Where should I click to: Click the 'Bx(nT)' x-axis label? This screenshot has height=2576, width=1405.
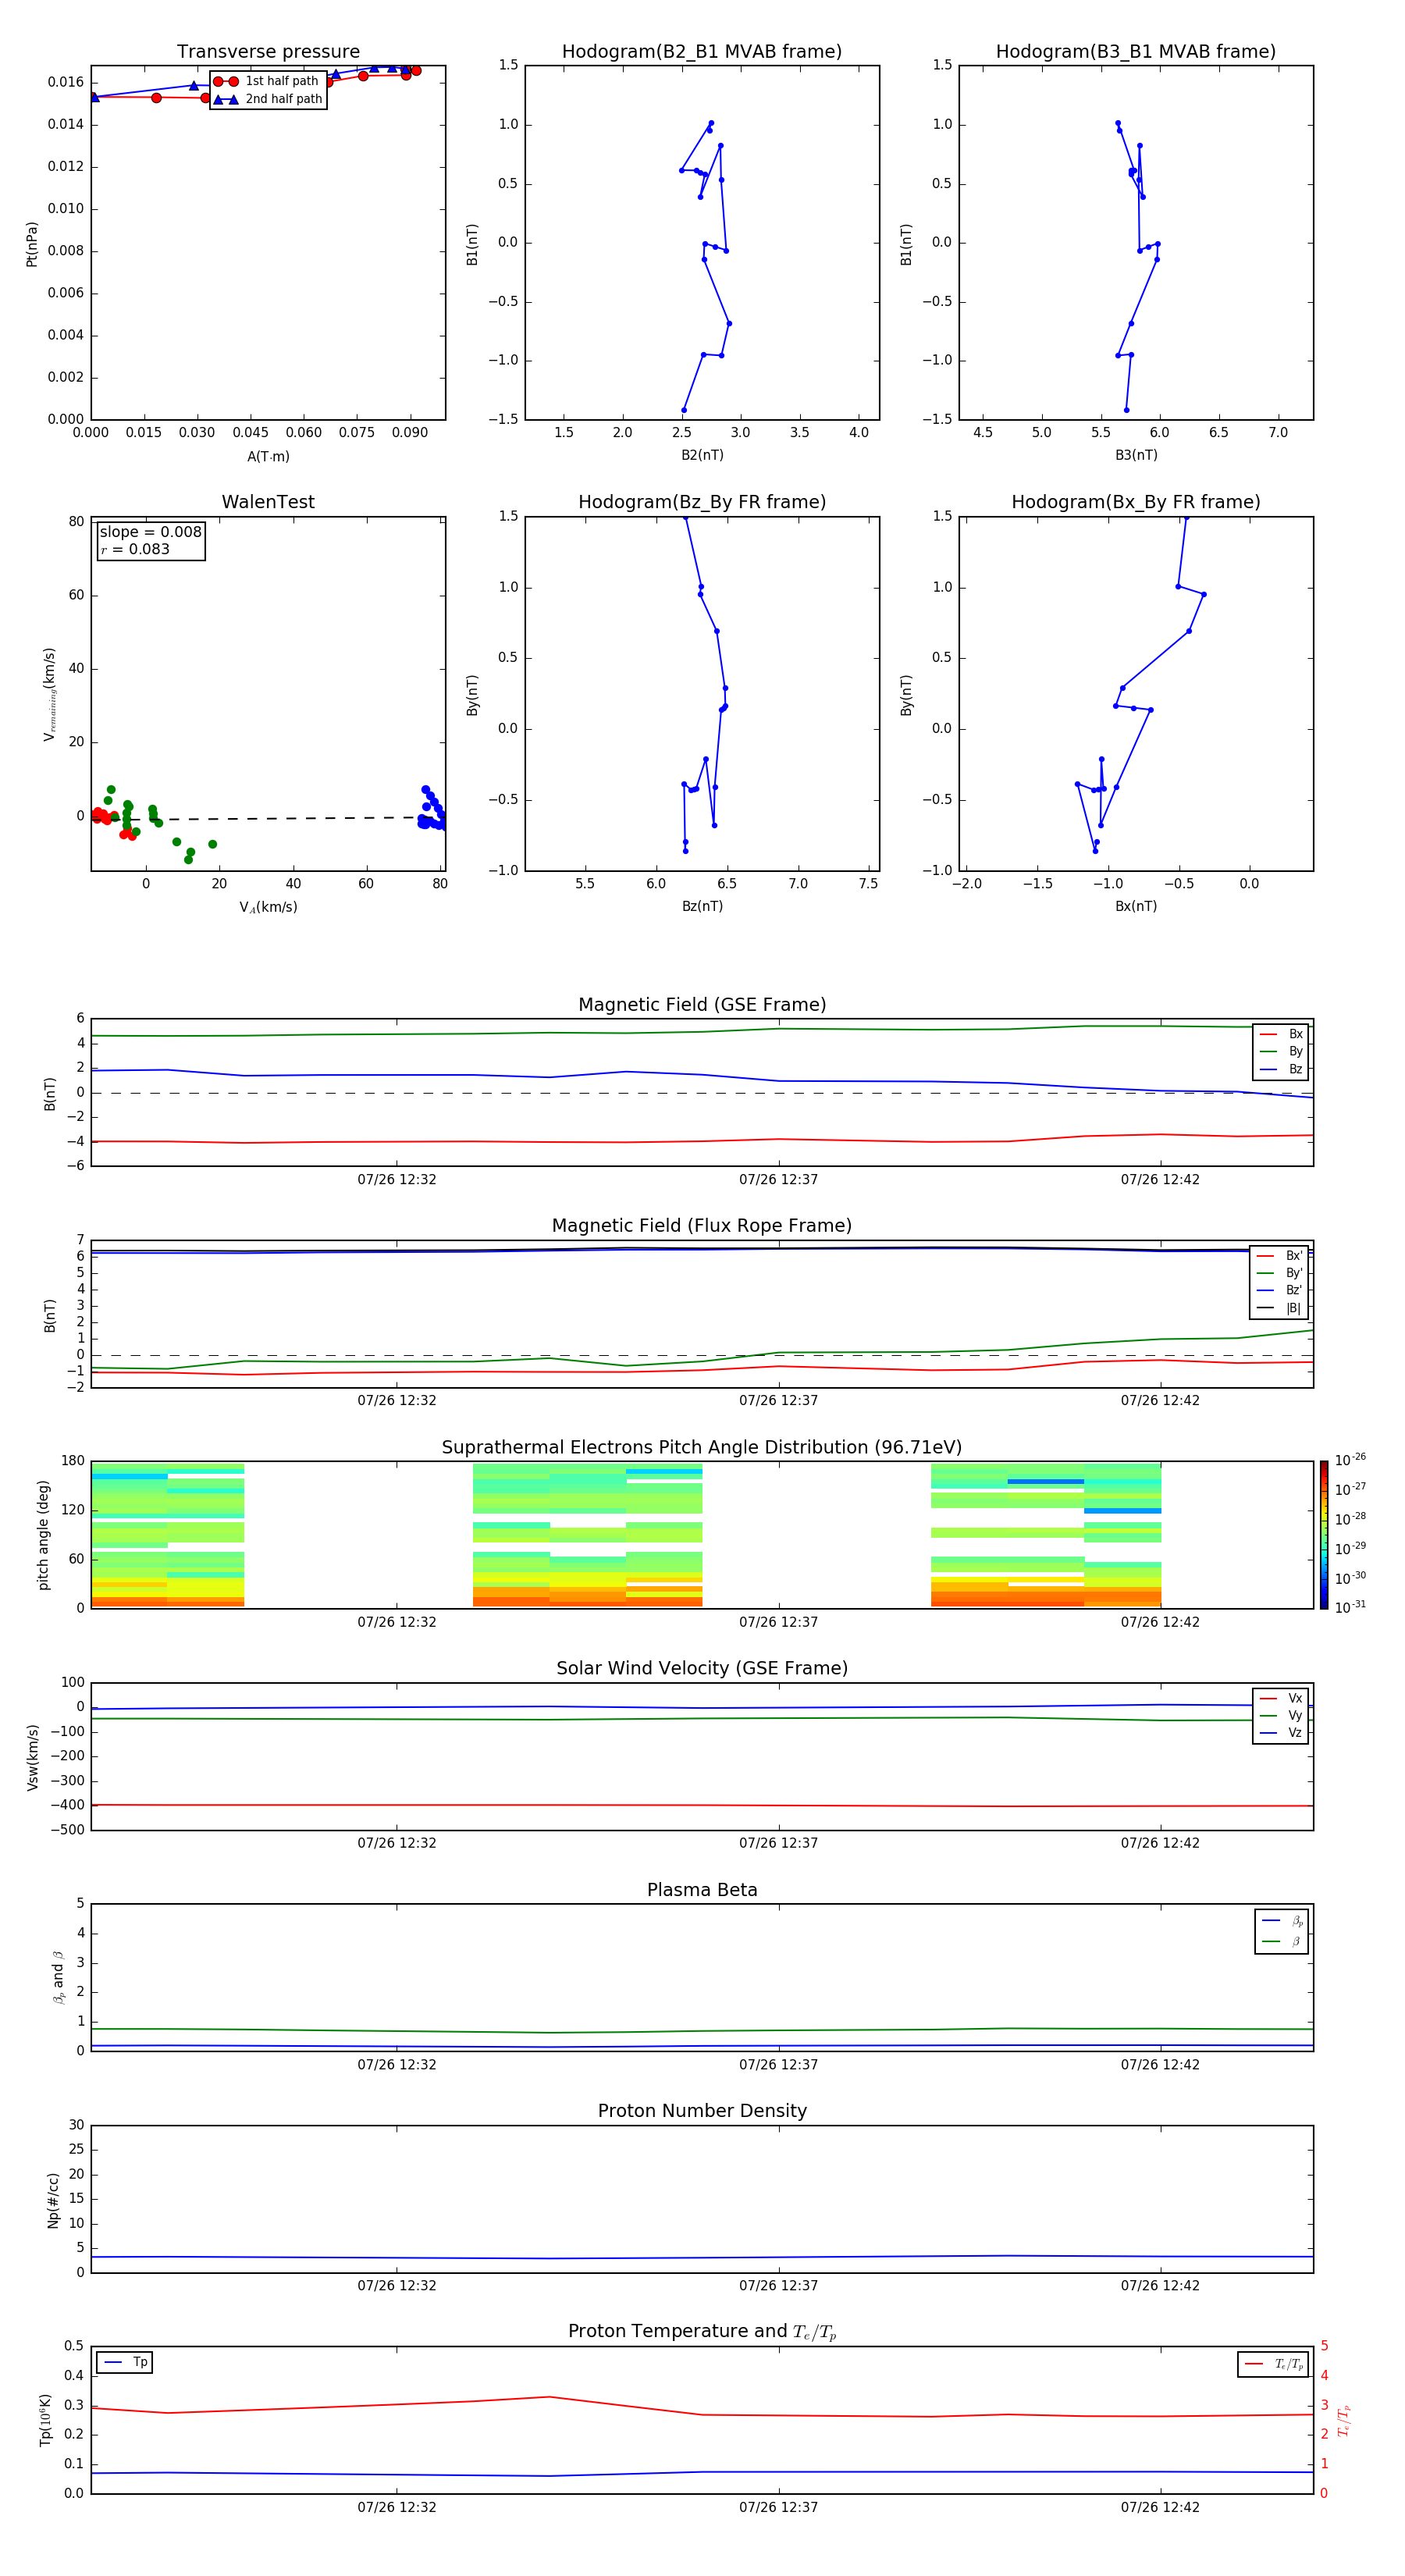(1136, 906)
